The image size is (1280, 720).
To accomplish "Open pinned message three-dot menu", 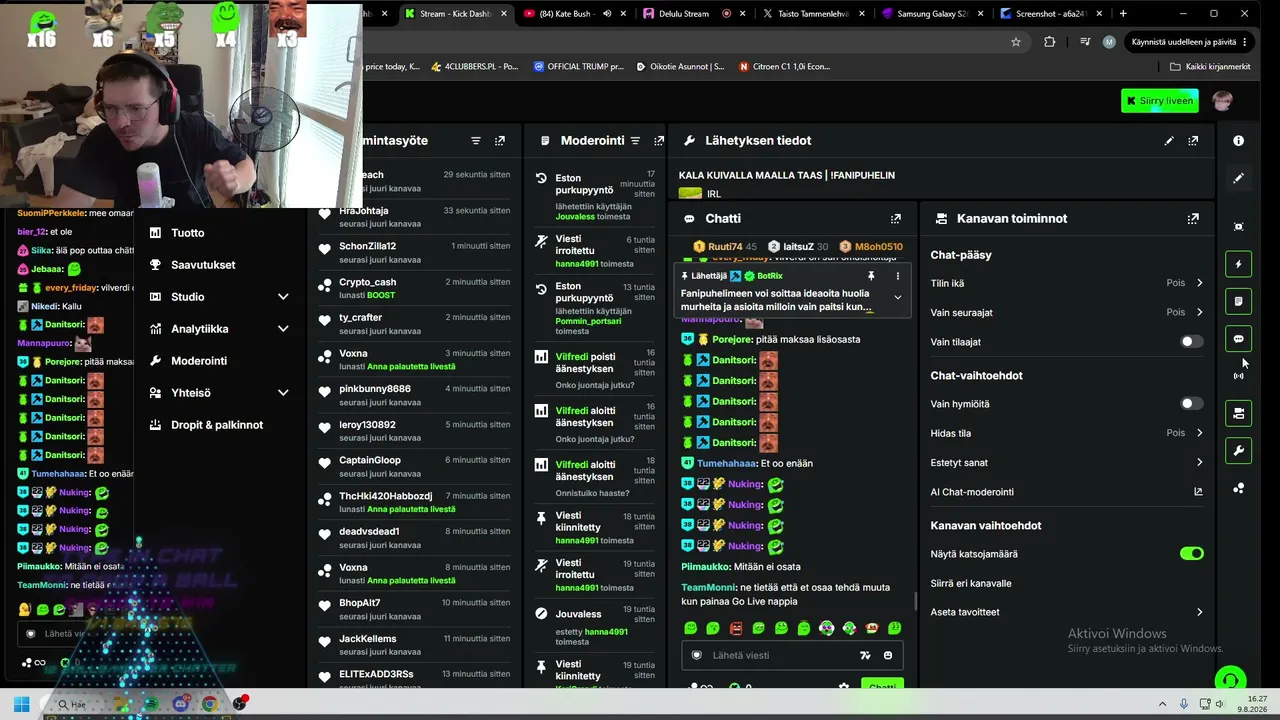I will tap(897, 276).
